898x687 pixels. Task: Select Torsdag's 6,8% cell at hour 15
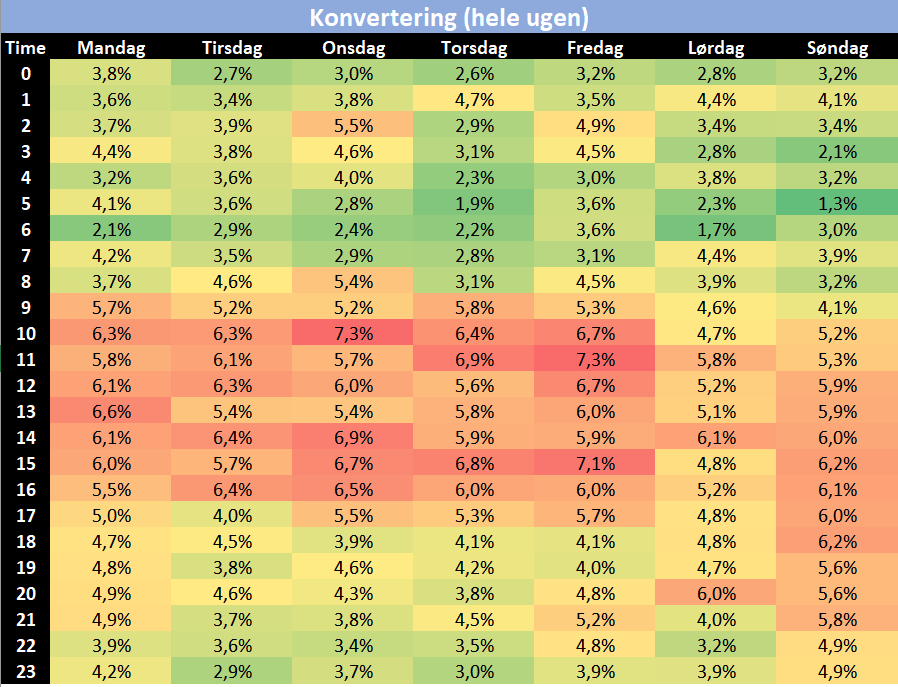point(474,463)
